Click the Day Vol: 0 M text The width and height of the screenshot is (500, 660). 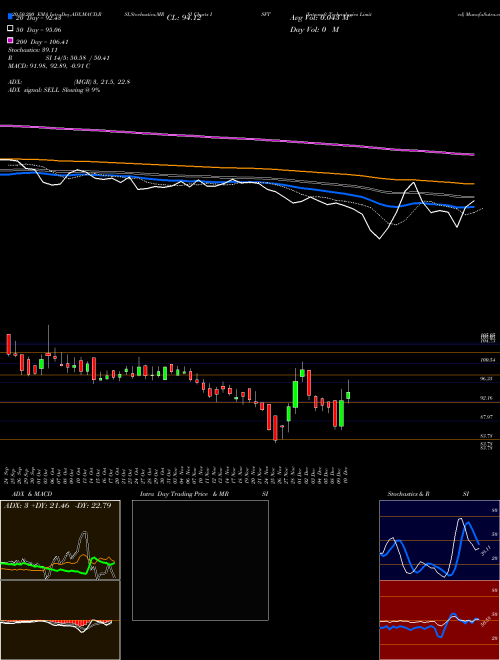pos(314,30)
